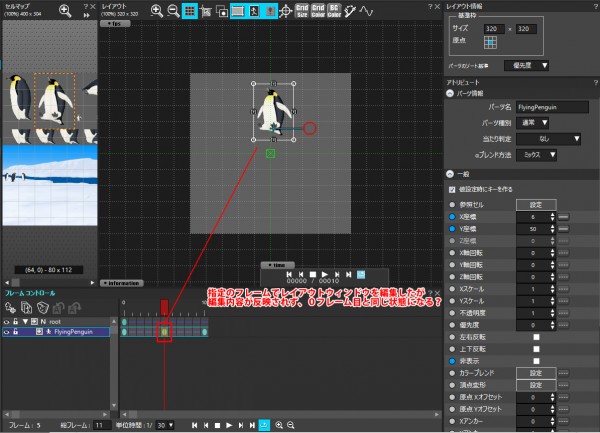600x433 pixels.
Task: Toggle the grid display in layout toolbar
Action: (x=189, y=11)
